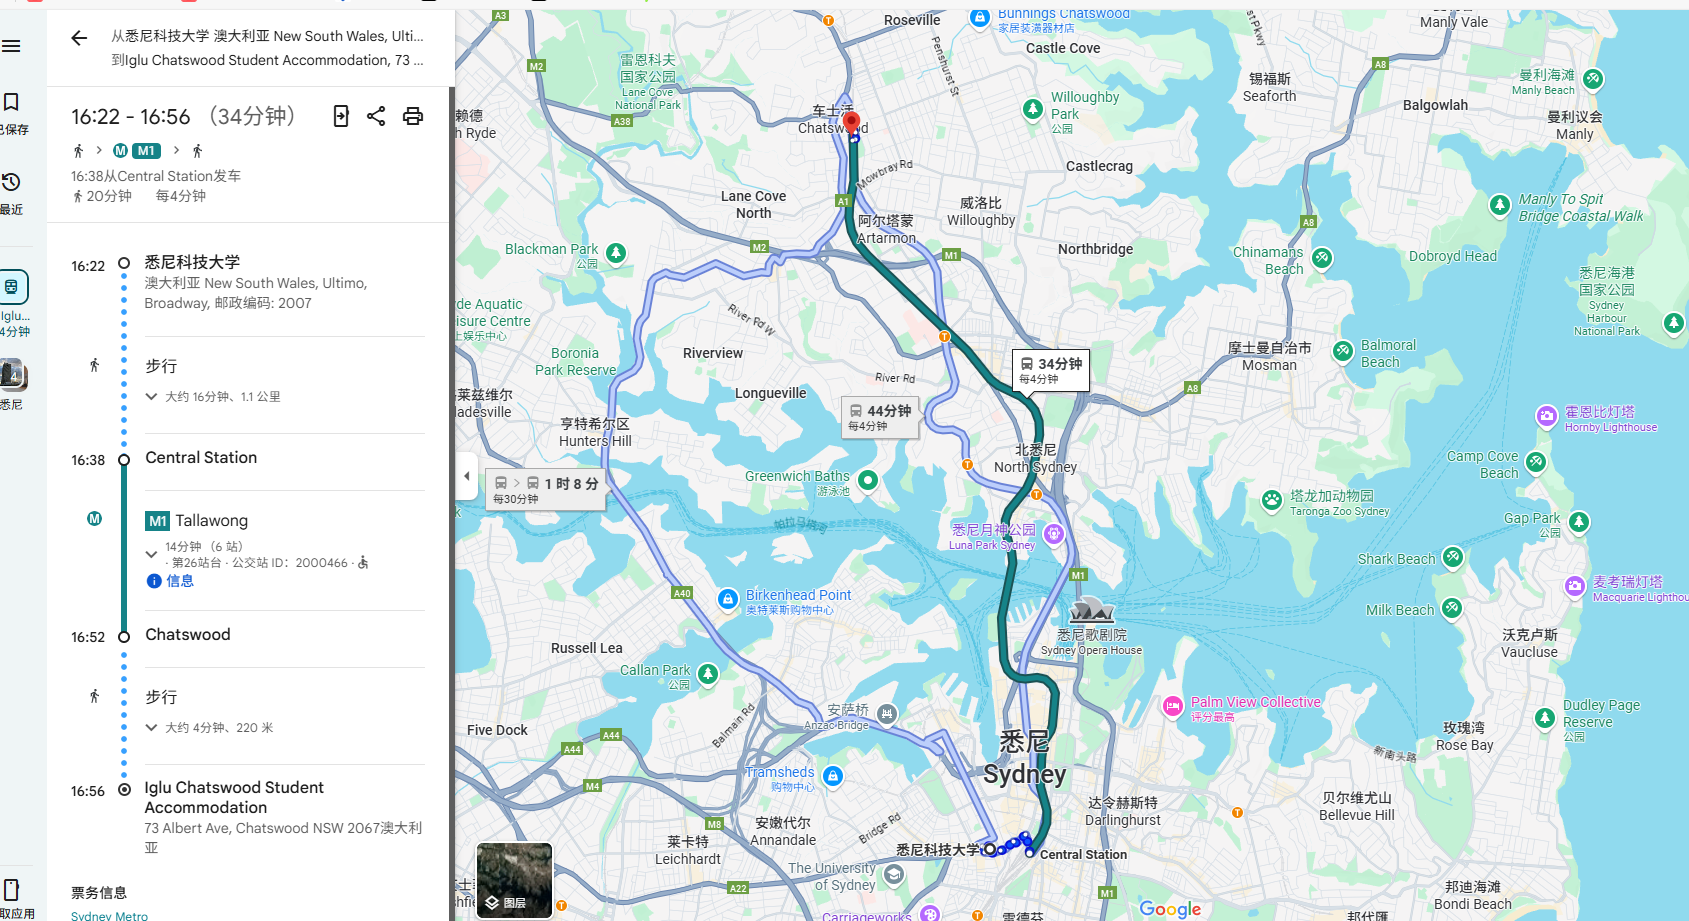Open Saved bookmark in sidebar

click(x=12, y=112)
